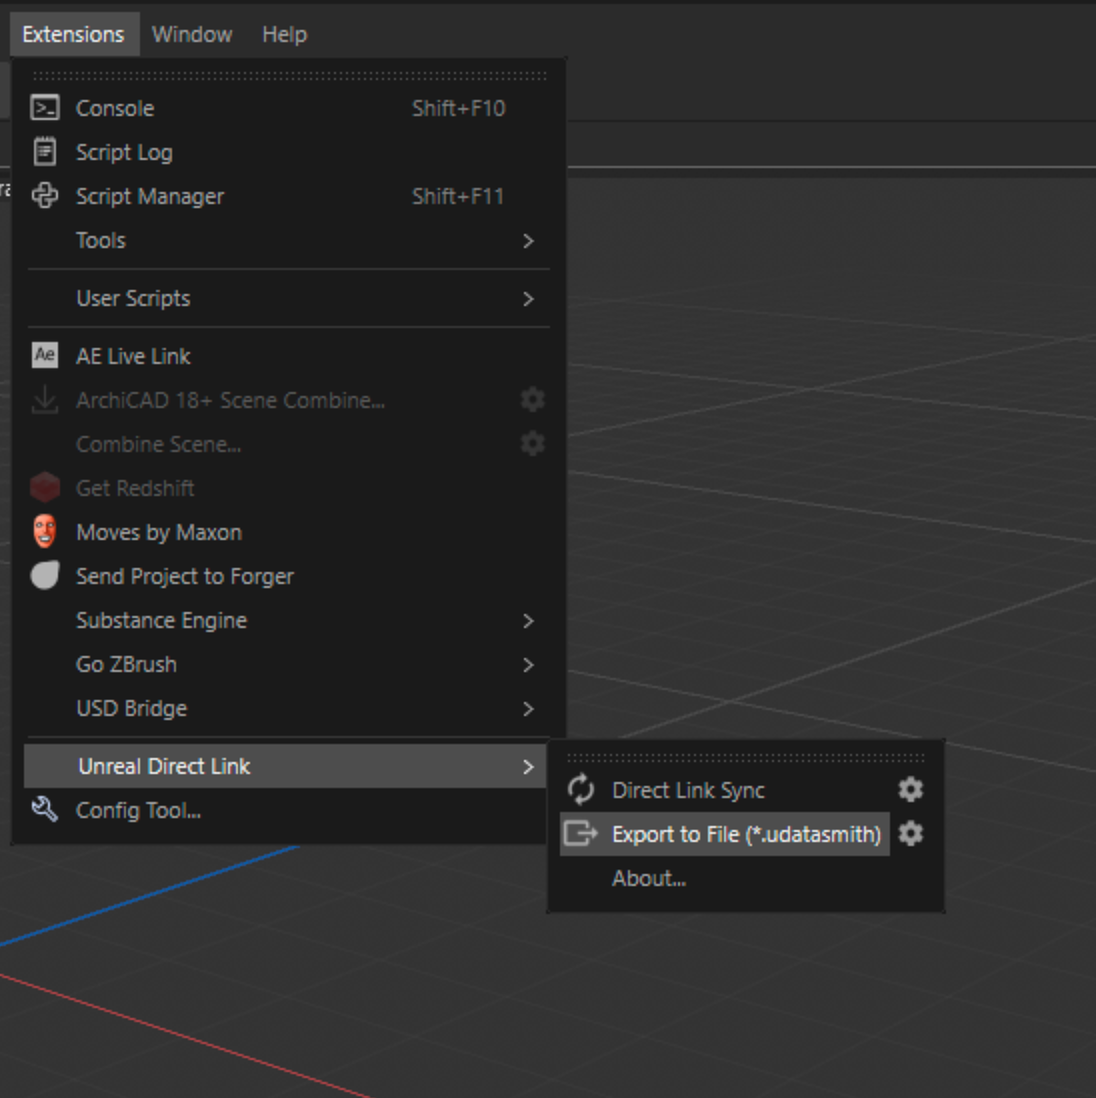Expand the Unreal Direct Link submenu arrow
1096x1098 pixels.
click(529, 767)
